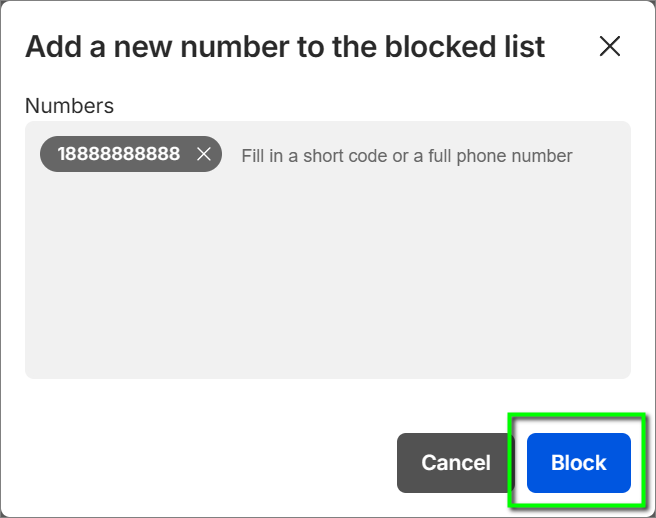The width and height of the screenshot is (656, 518).
Task: Click the dialog title heading text
Action: click(285, 46)
